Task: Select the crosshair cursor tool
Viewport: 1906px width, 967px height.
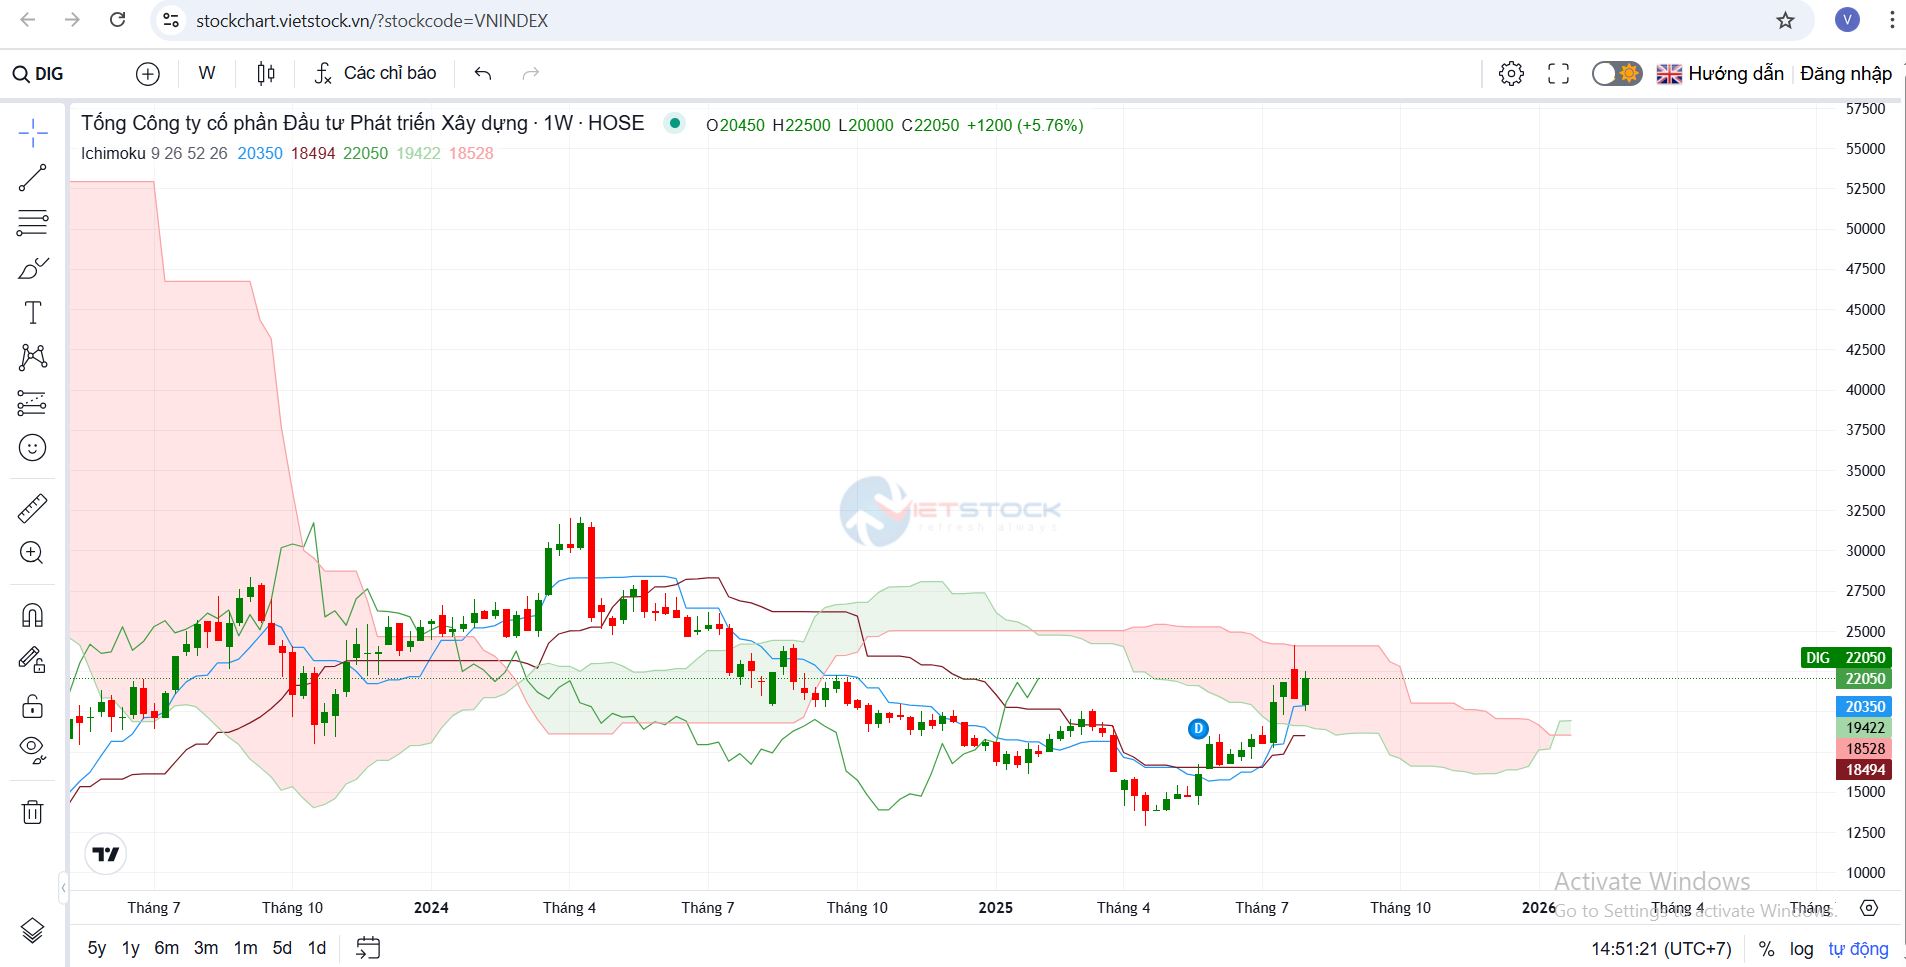Action: pos(32,133)
